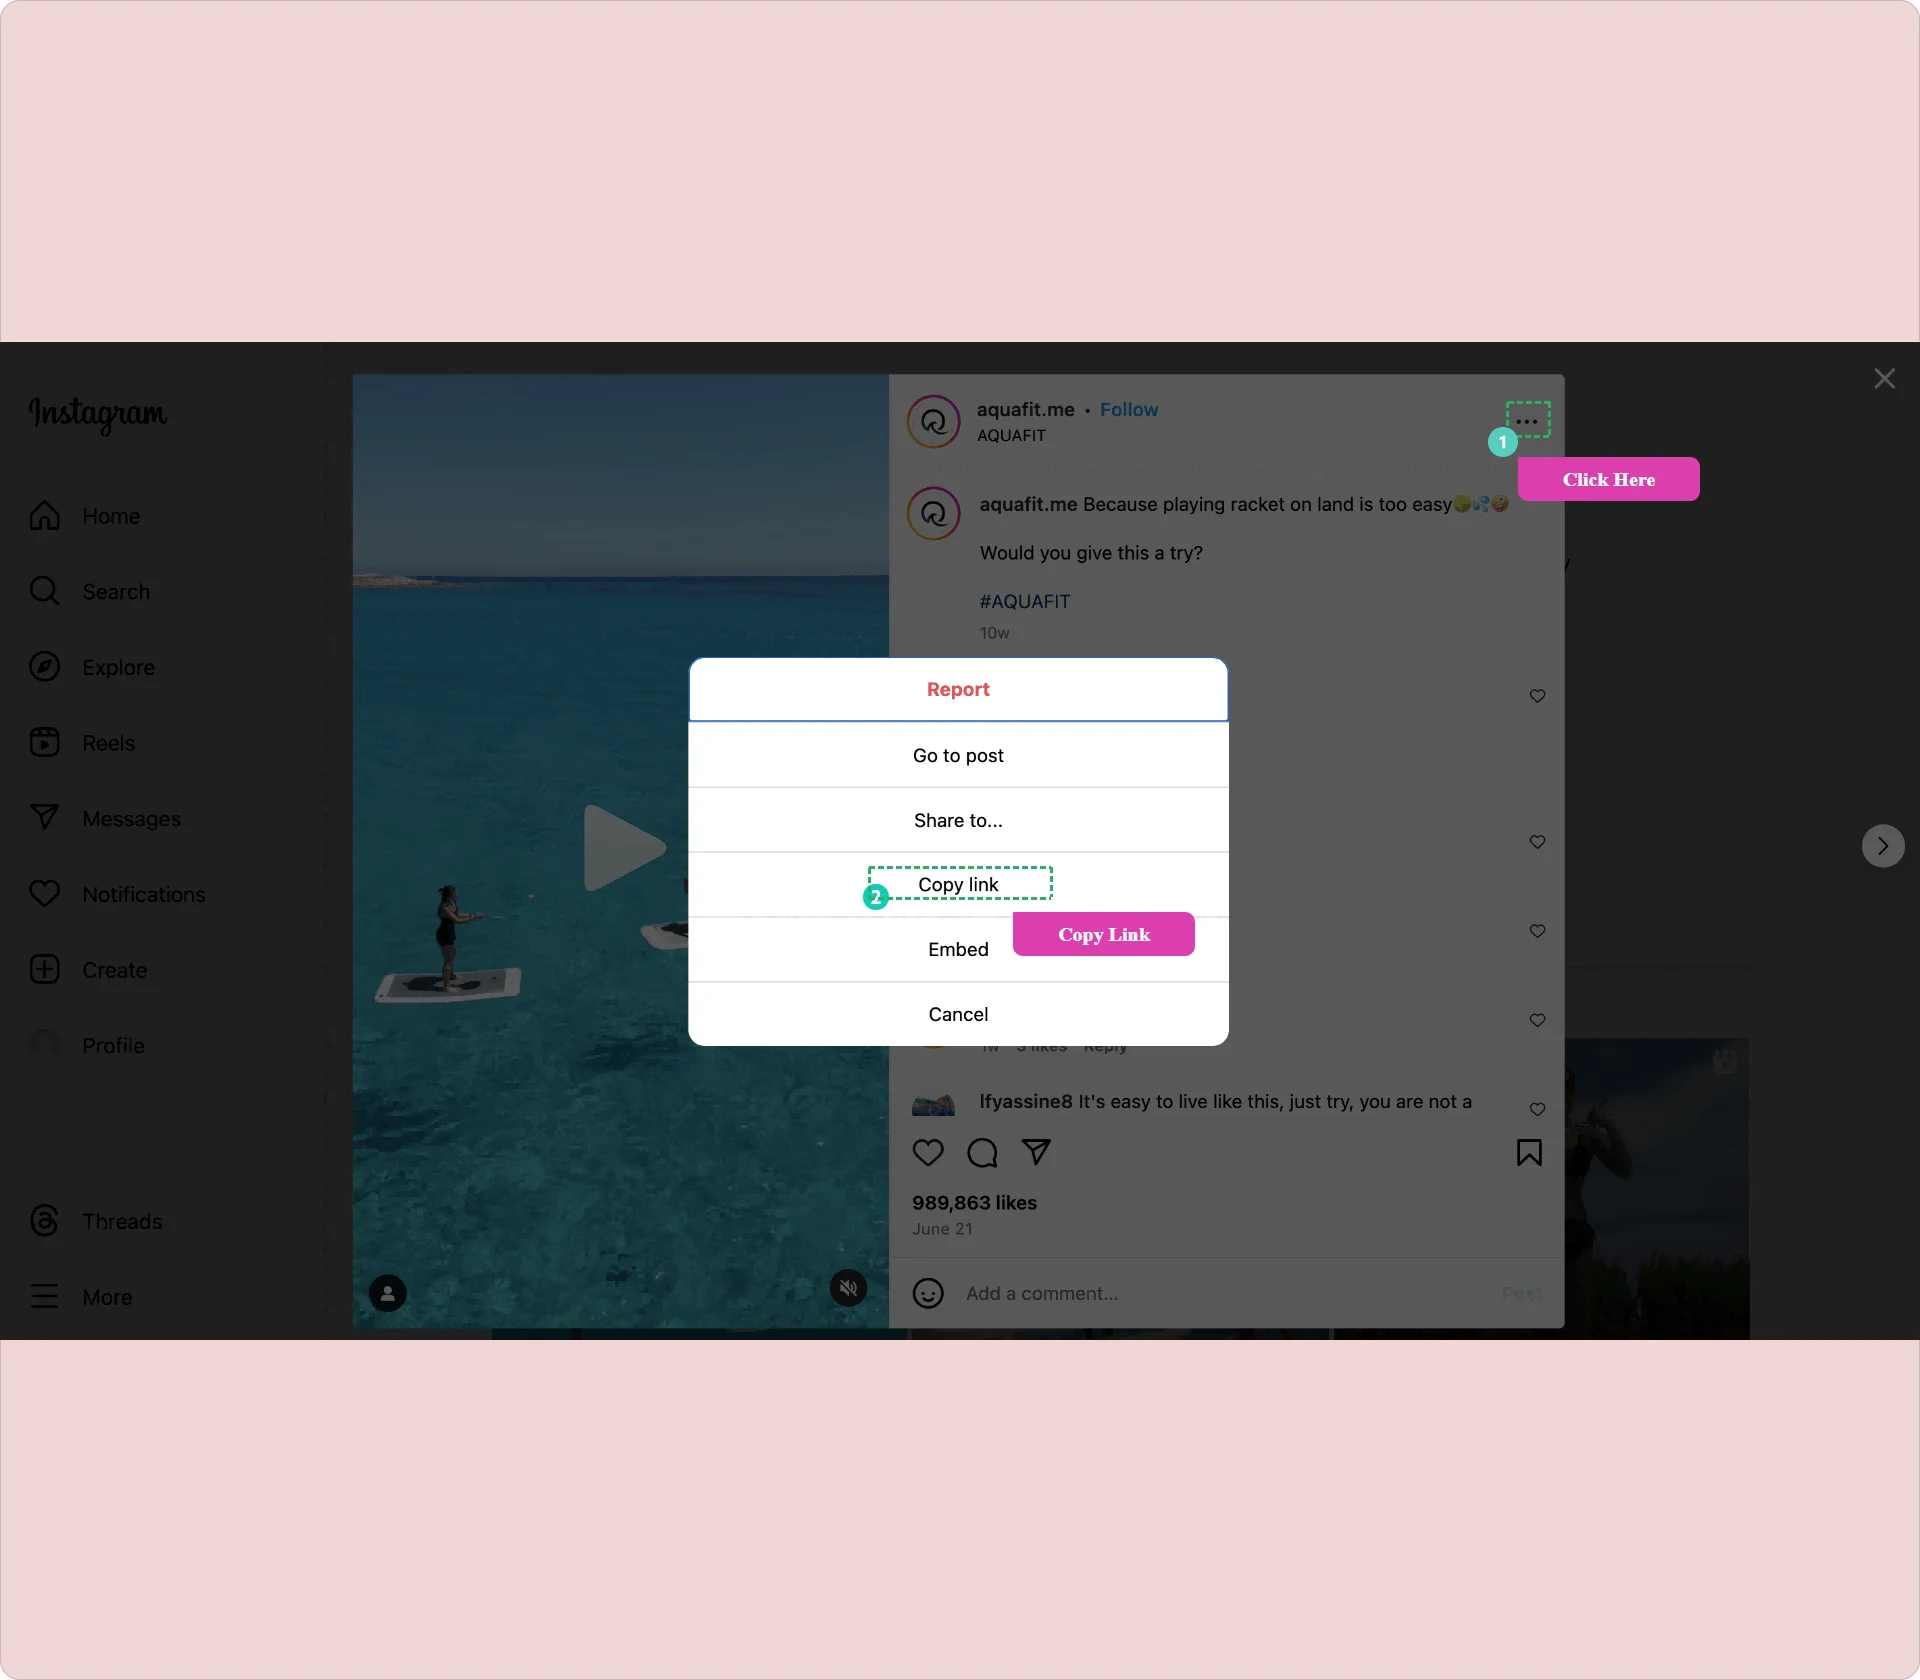
Task: Click Embed option in the dialog
Action: click(958, 949)
